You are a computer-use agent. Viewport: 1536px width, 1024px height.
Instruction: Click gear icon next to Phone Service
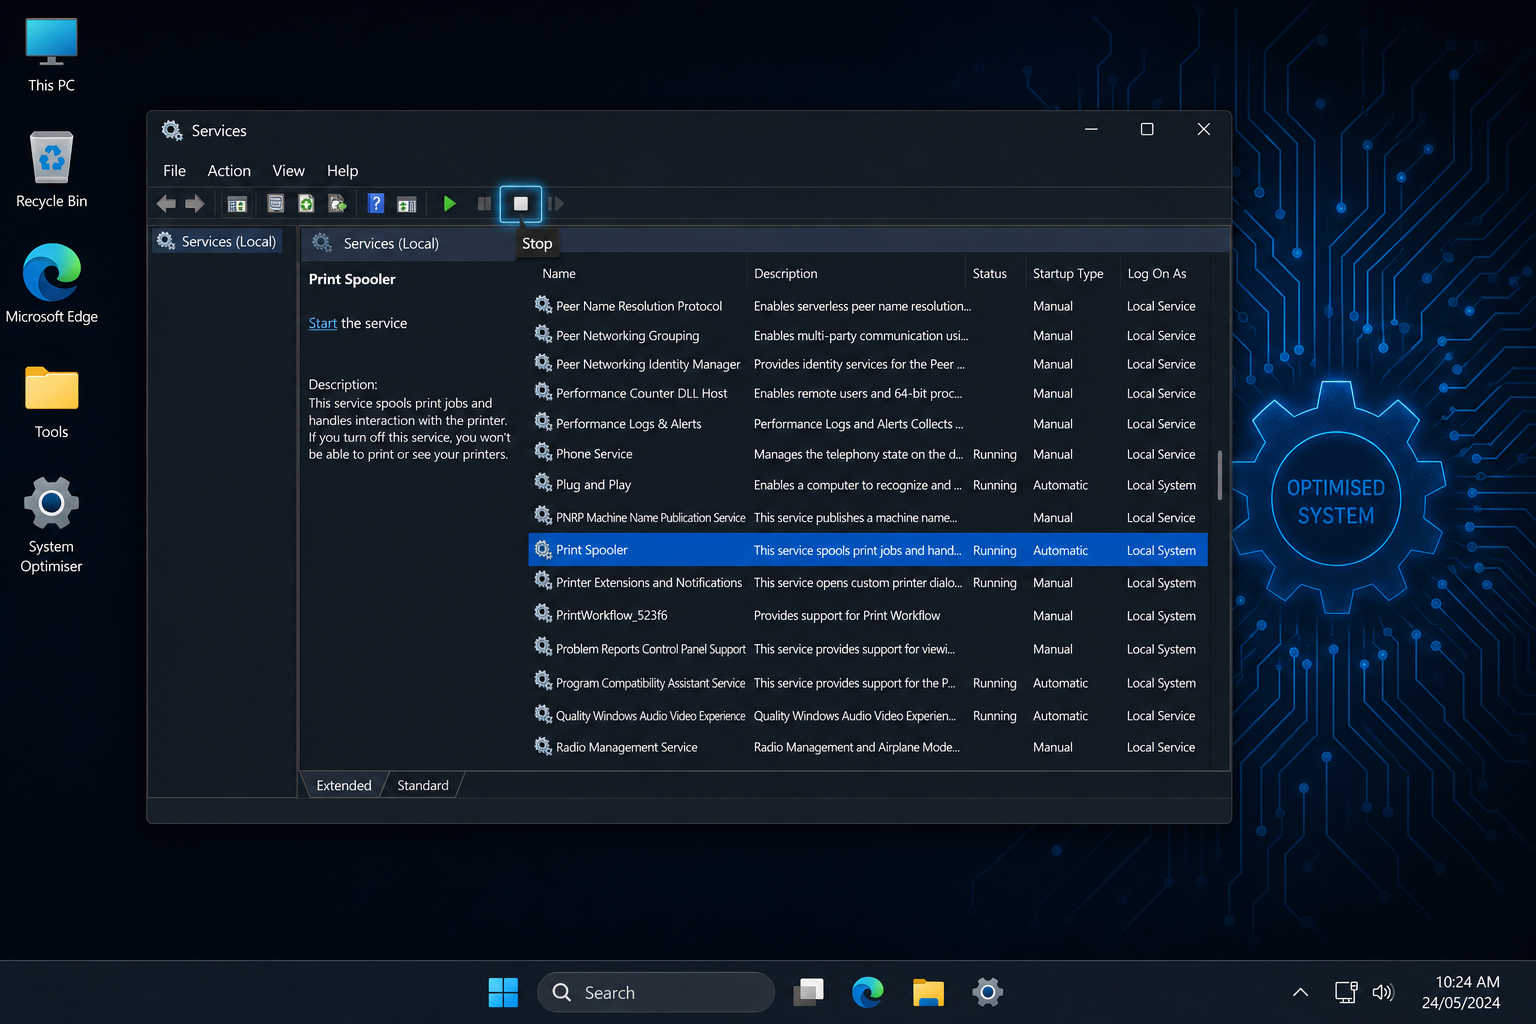pos(543,452)
